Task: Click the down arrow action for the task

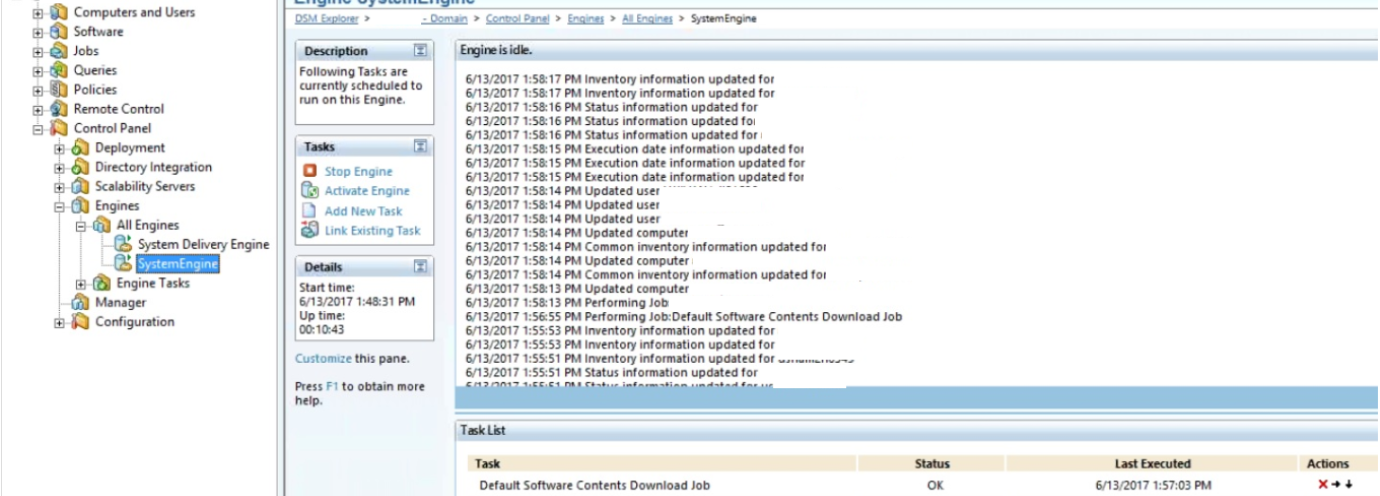Action: coord(1348,485)
